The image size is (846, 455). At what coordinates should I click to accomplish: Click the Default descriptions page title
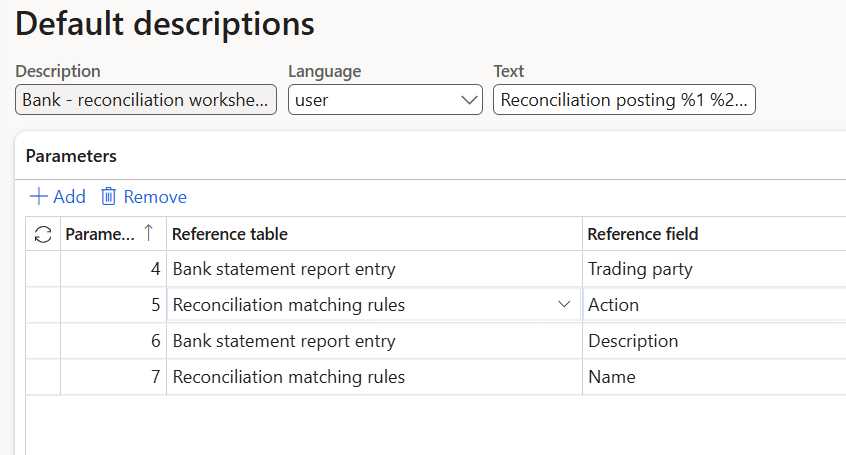(x=165, y=24)
